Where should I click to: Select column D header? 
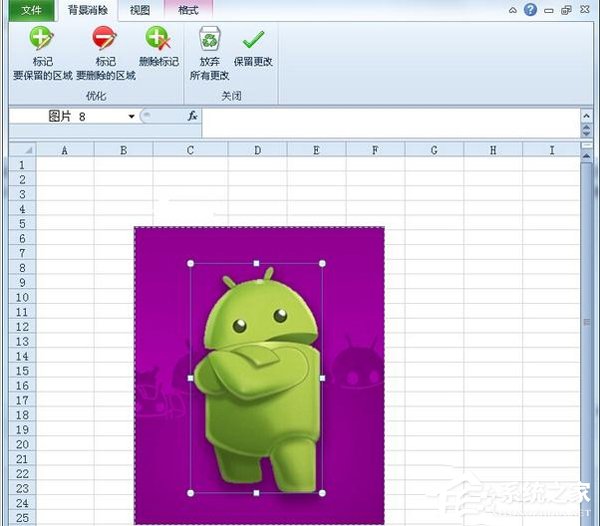(x=258, y=150)
